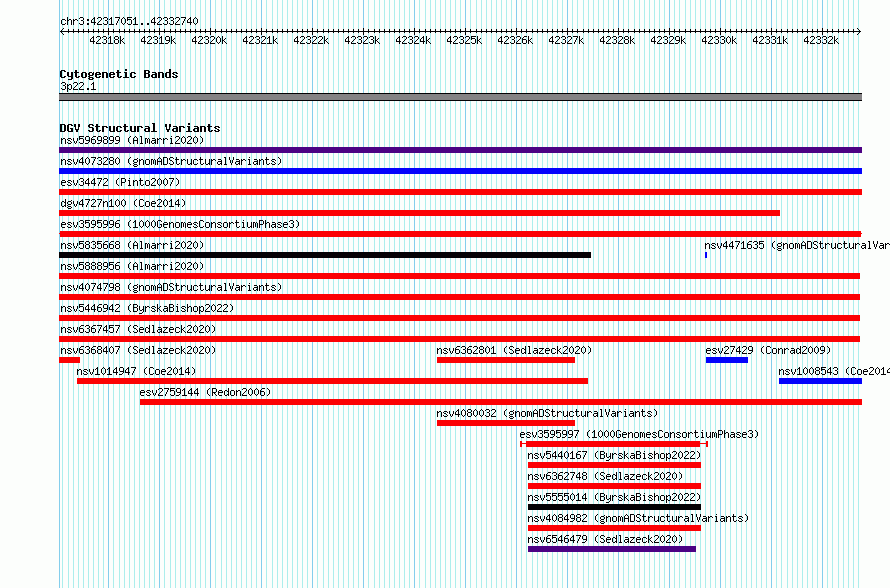Viewport: 890px width, 588px height.
Task: Open the nsv4471635 gnomAD variant label
Action: pos(797,245)
